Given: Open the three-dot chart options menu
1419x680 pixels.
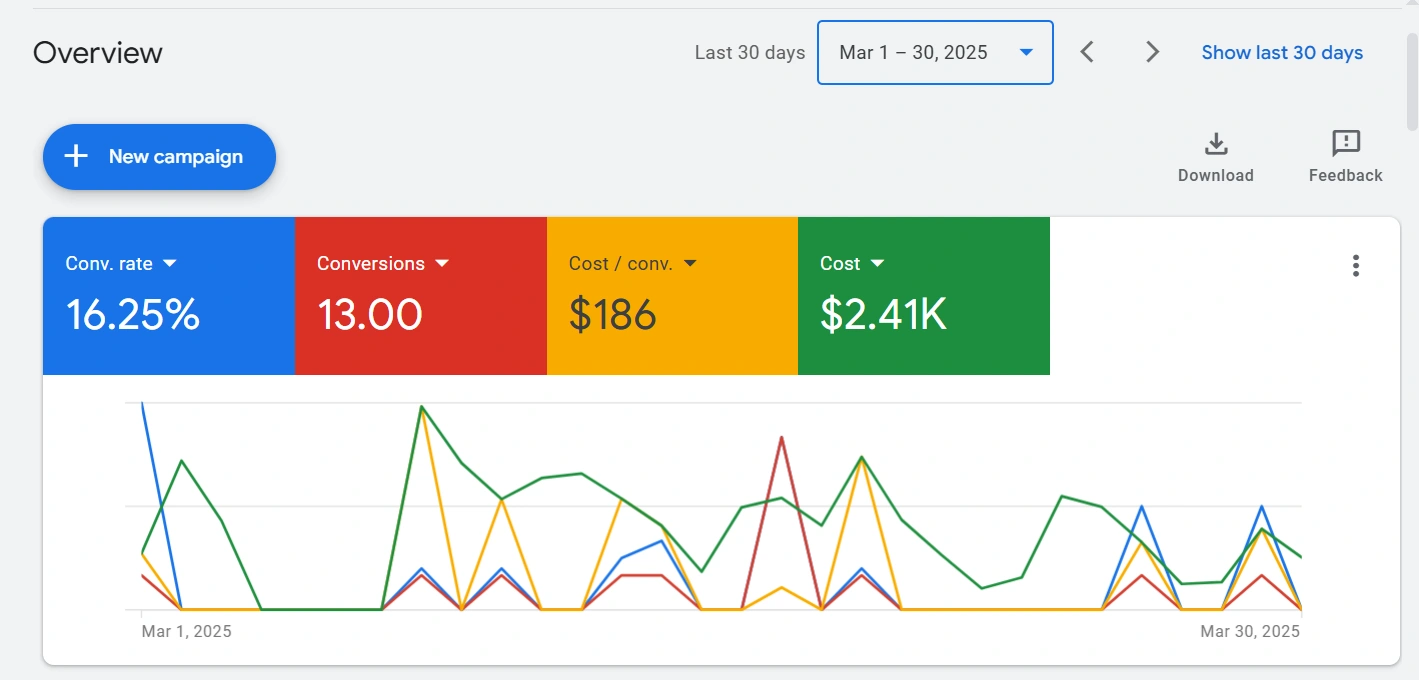Looking at the screenshot, I should pos(1356,265).
